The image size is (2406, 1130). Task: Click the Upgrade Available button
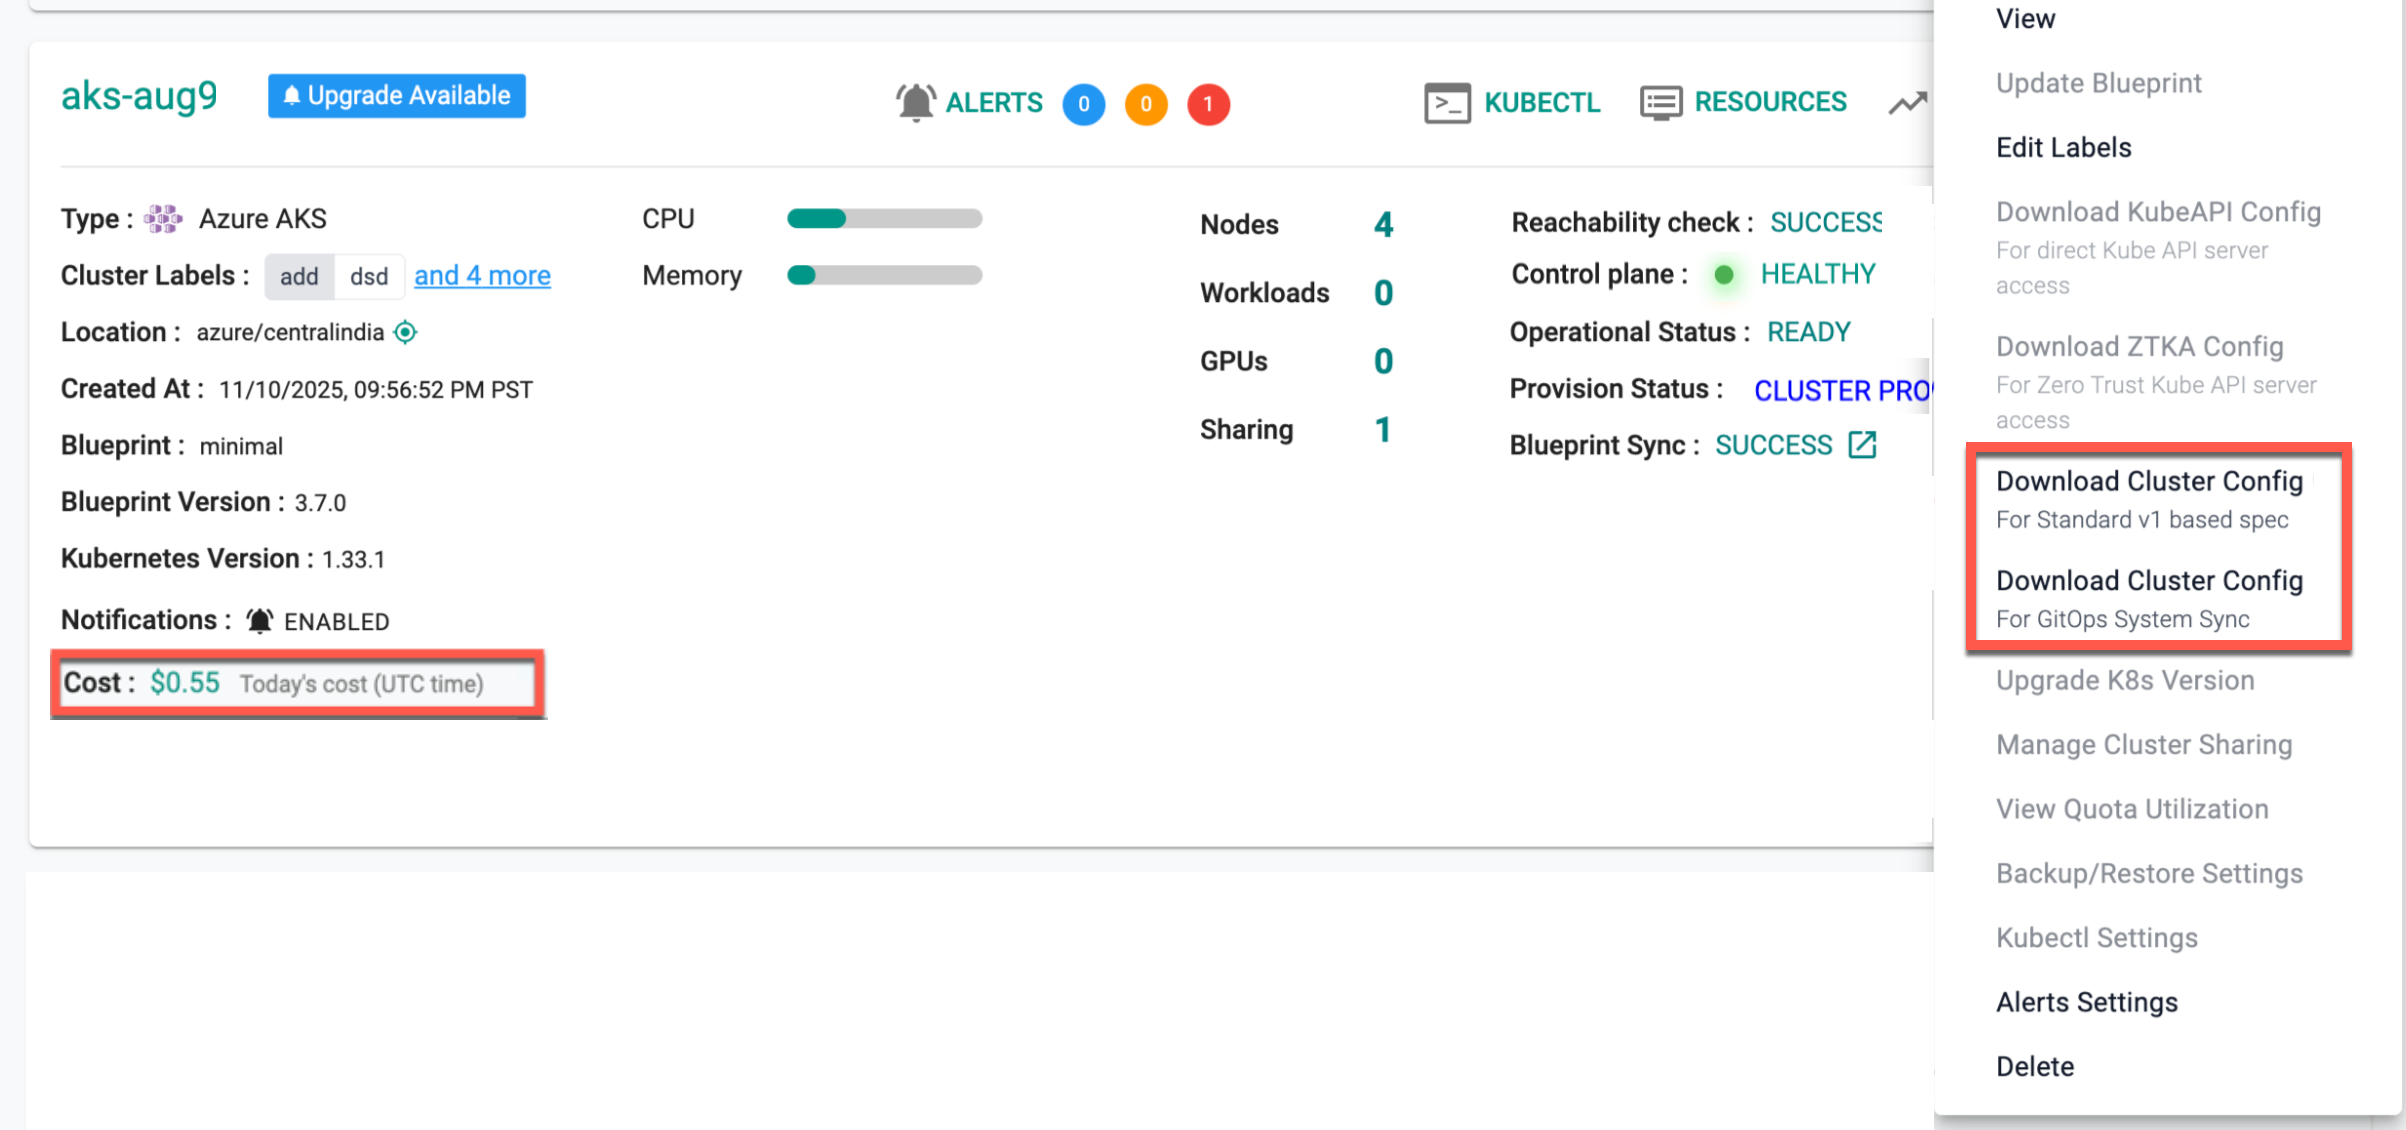pyautogui.click(x=397, y=96)
